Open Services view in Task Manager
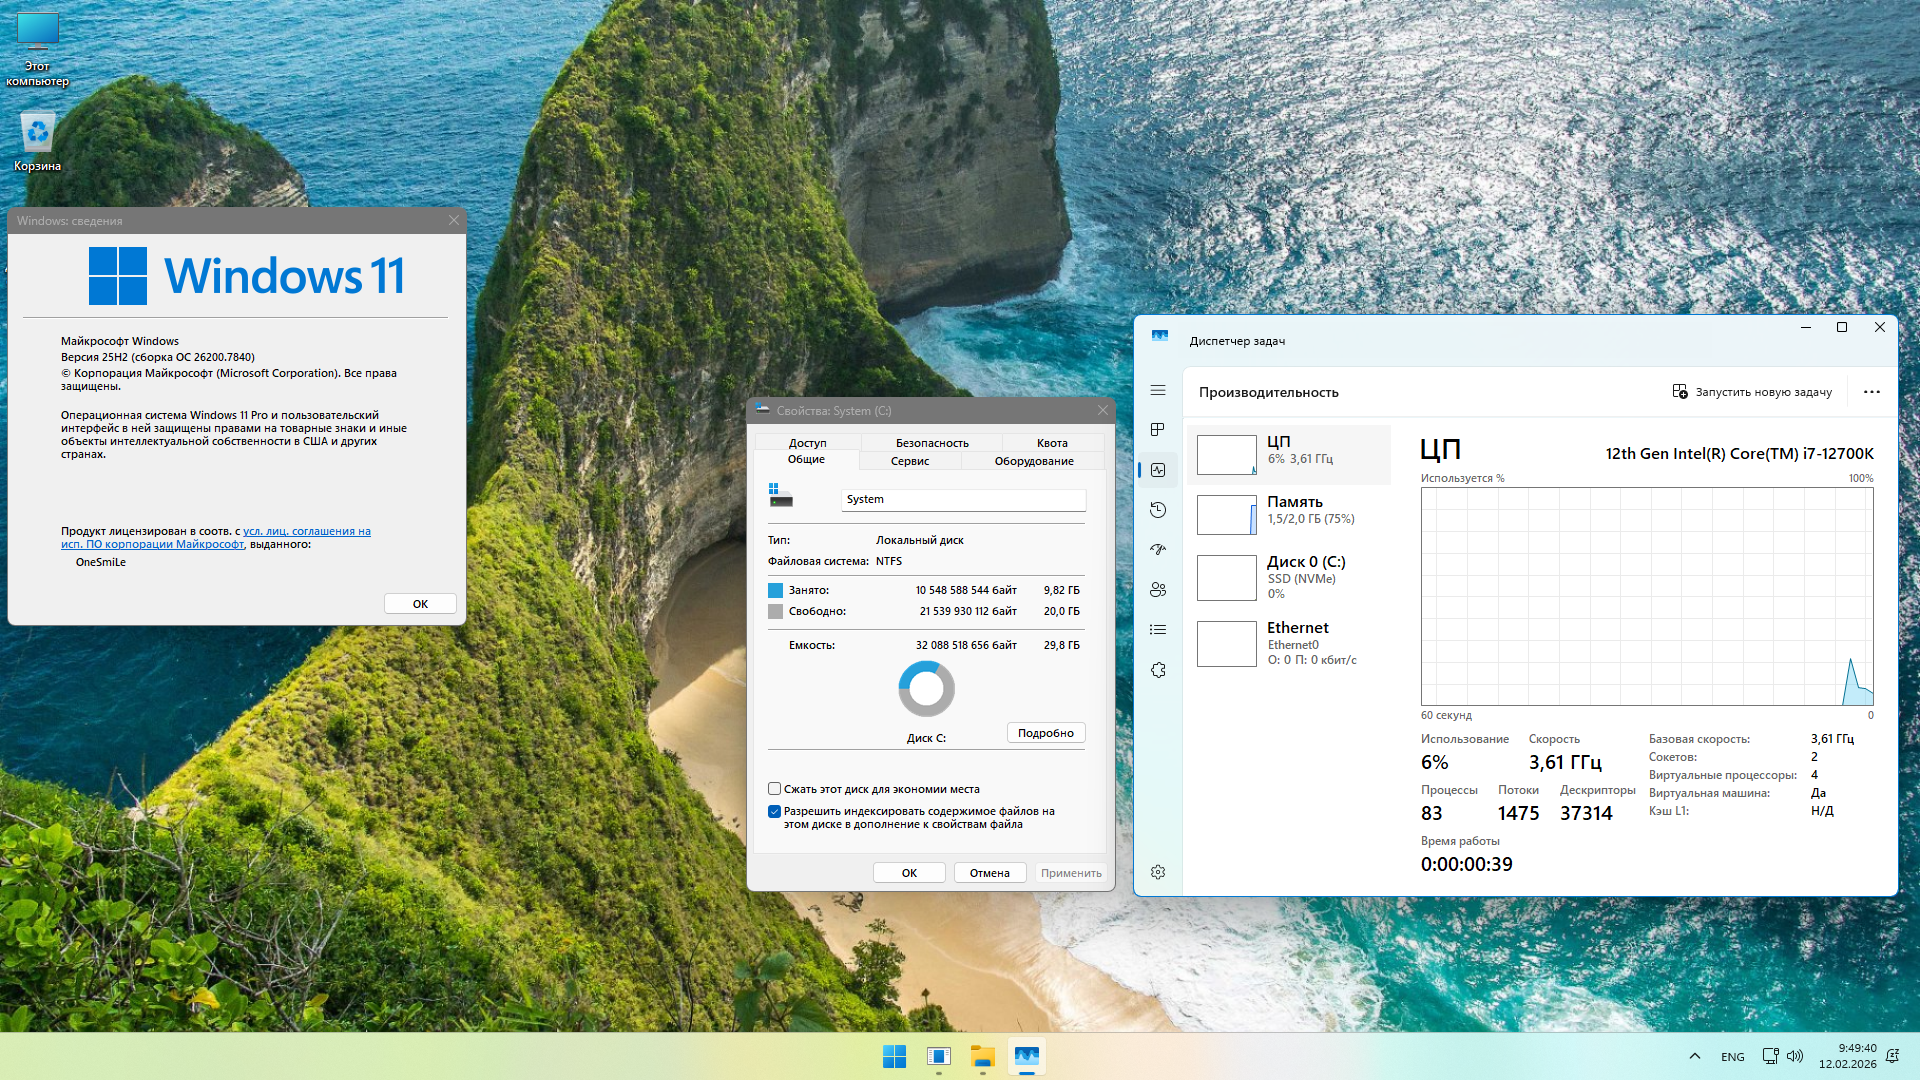Image resolution: width=1920 pixels, height=1080 pixels. (1157, 670)
